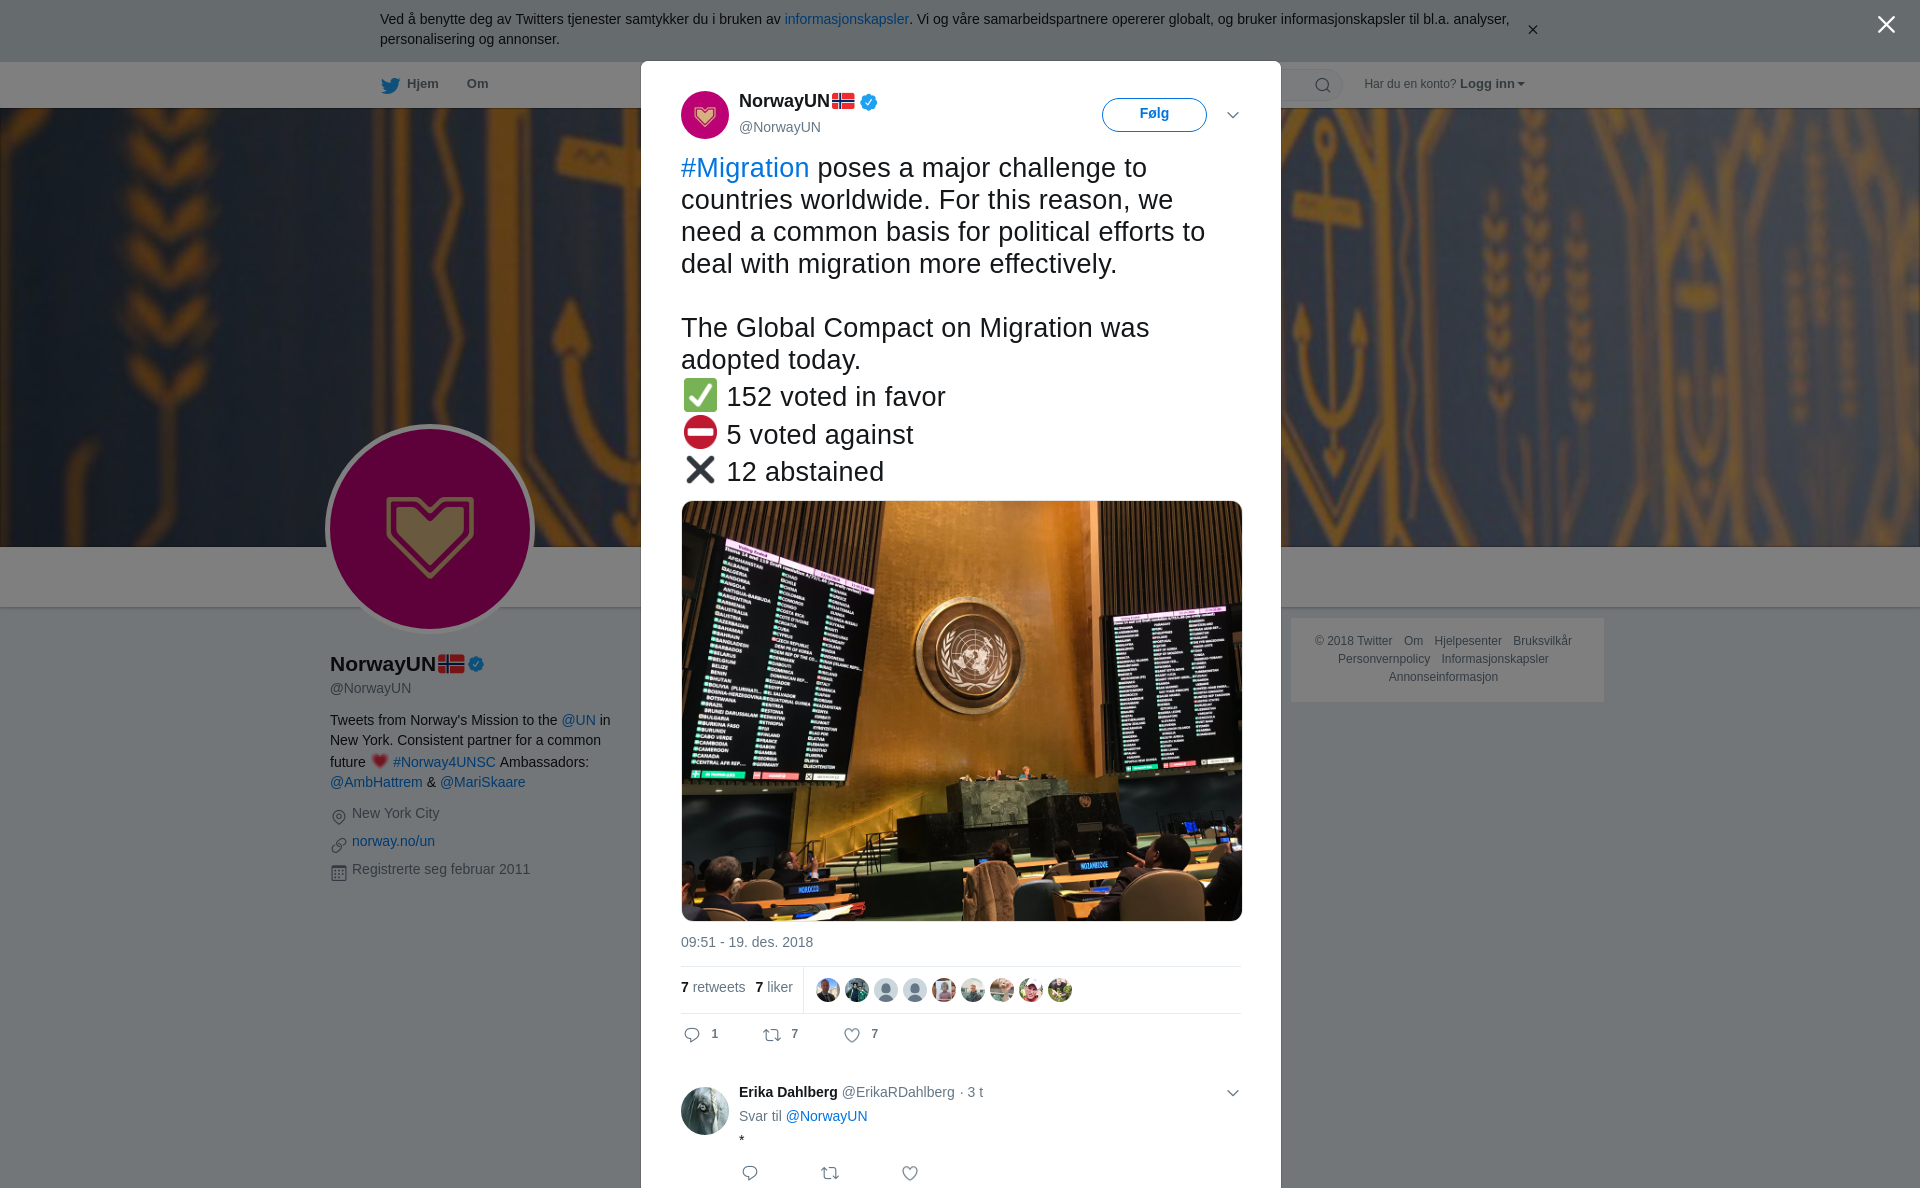Retweet the NorwayUN migration tweet
The width and height of the screenshot is (1920, 1188).
[x=772, y=1035]
